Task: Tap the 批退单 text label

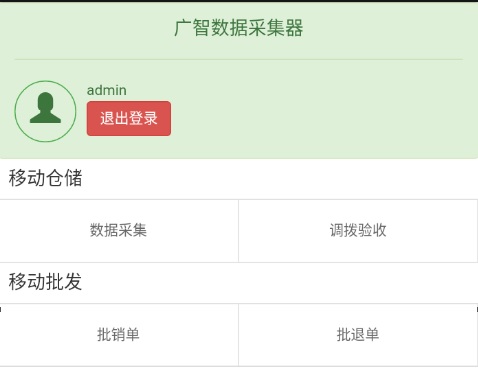Action: [x=358, y=334]
